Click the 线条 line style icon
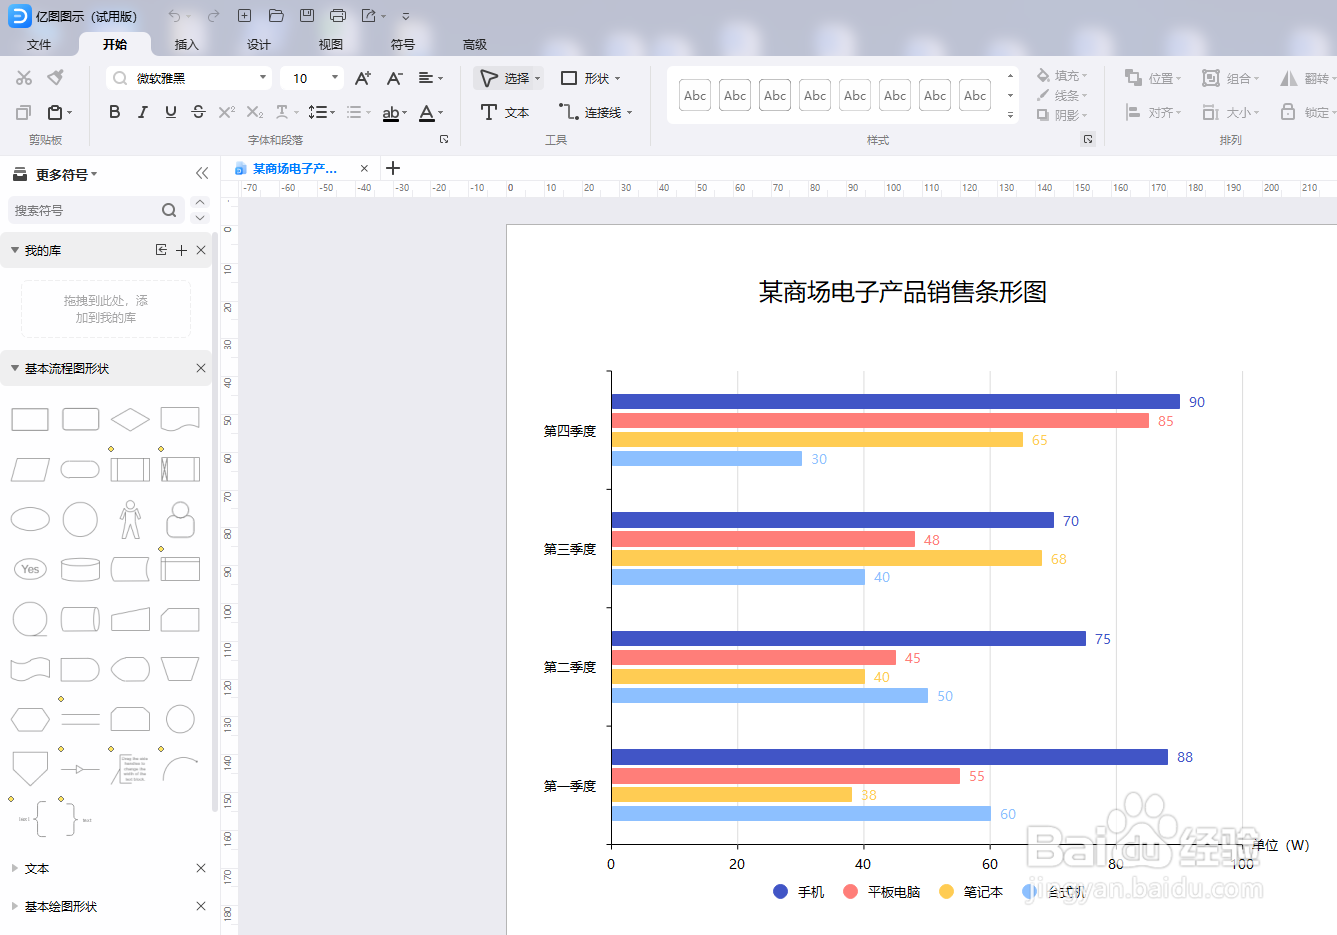Viewport: 1337px width, 935px height. click(1060, 95)
